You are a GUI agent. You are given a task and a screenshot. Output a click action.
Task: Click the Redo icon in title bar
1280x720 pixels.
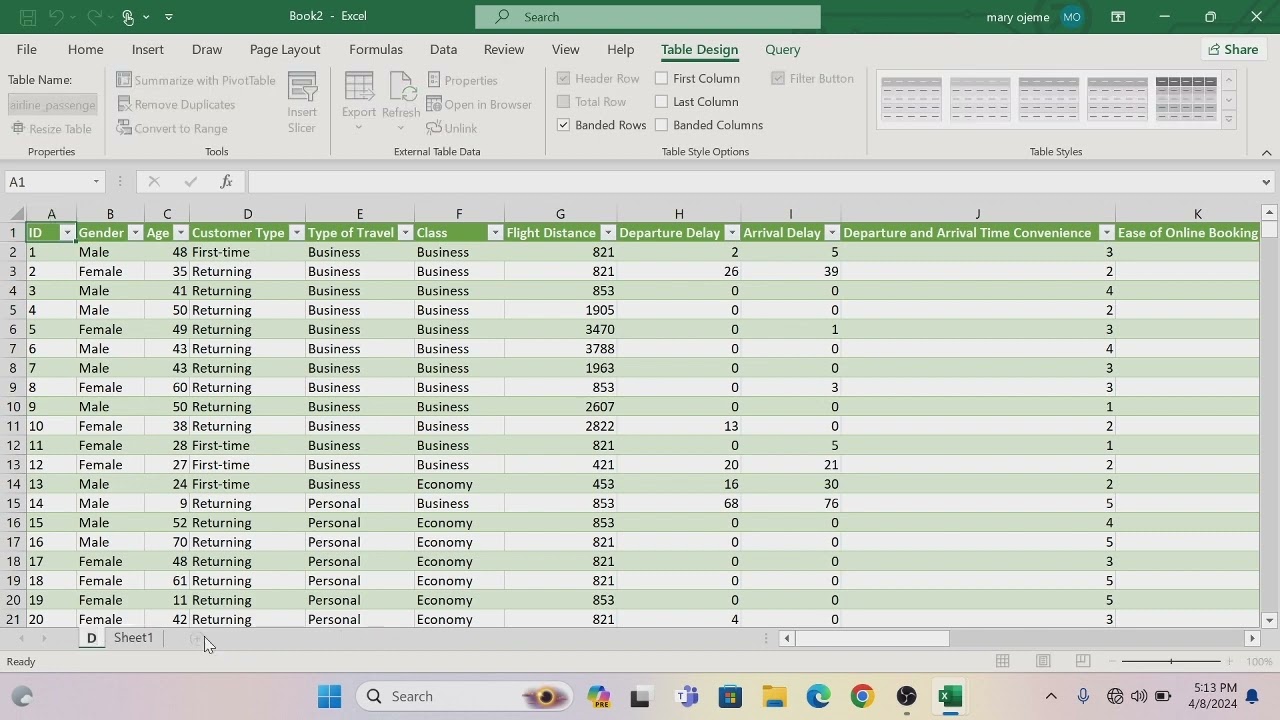tap(95, 17)
